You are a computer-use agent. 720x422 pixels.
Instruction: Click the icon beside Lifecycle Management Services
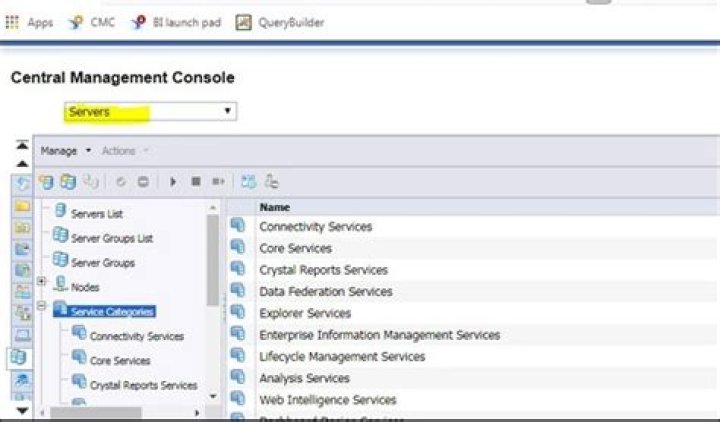point(238,354)
